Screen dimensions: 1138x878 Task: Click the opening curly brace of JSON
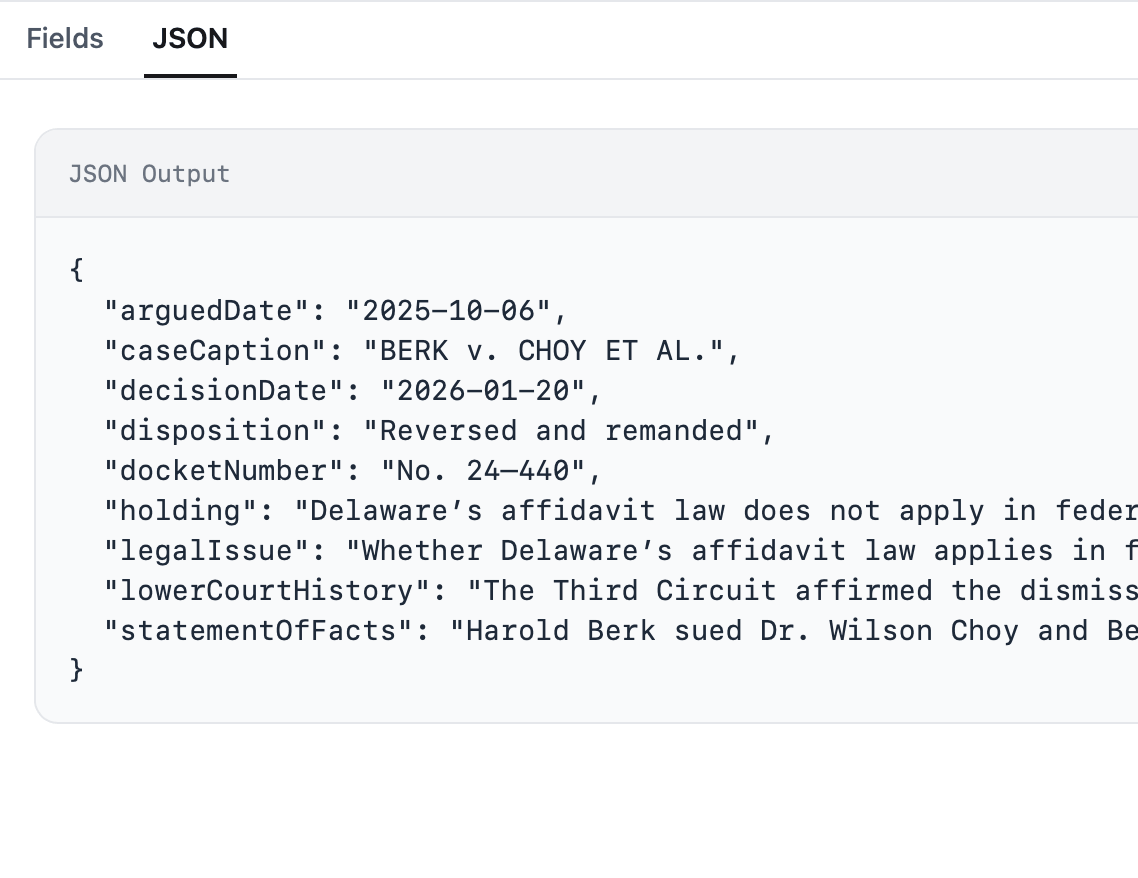click(x=77, y=270)
